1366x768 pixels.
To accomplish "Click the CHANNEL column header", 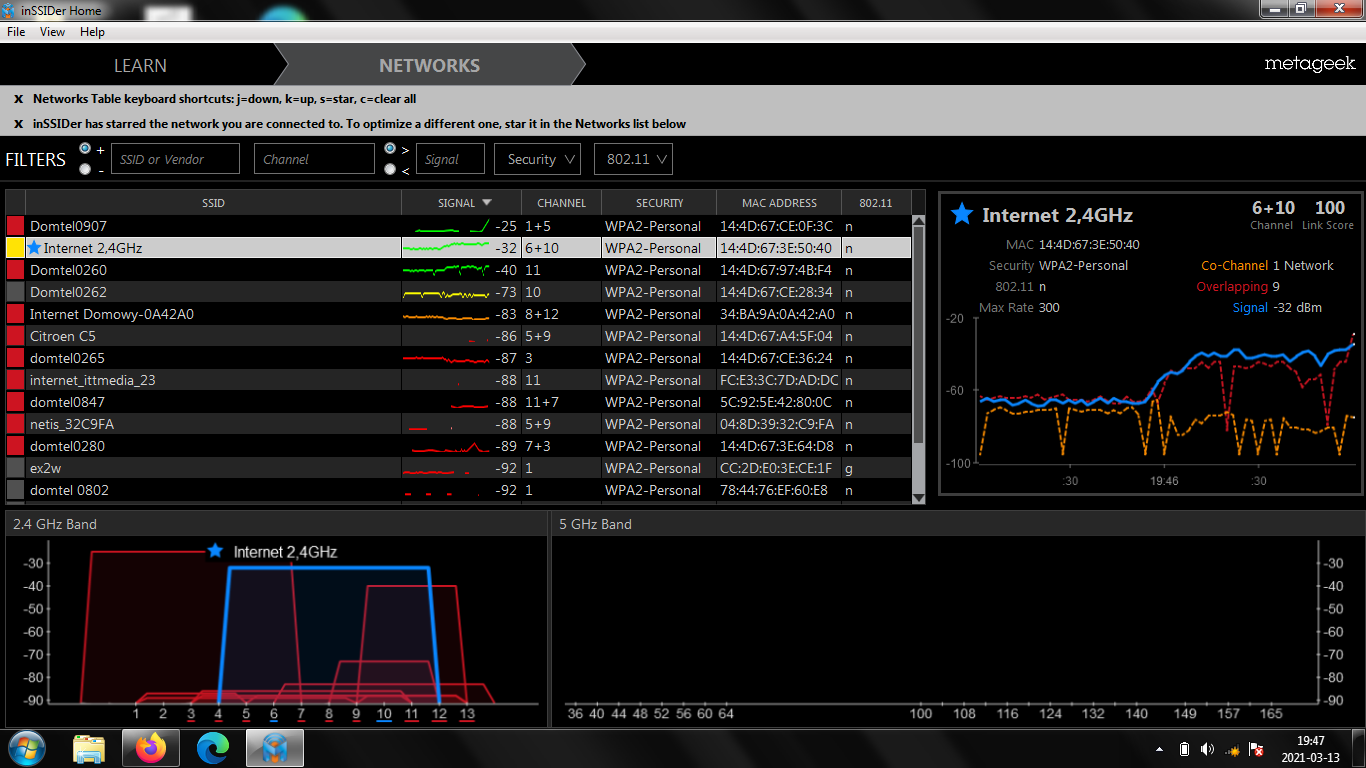I will tap(561, 202).
